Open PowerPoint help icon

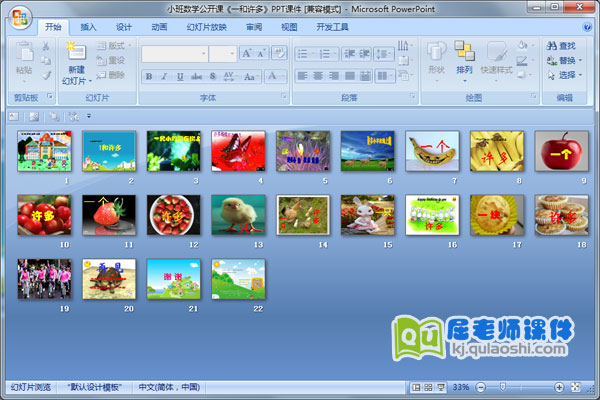pyautogui.click(x=587, y=27)
